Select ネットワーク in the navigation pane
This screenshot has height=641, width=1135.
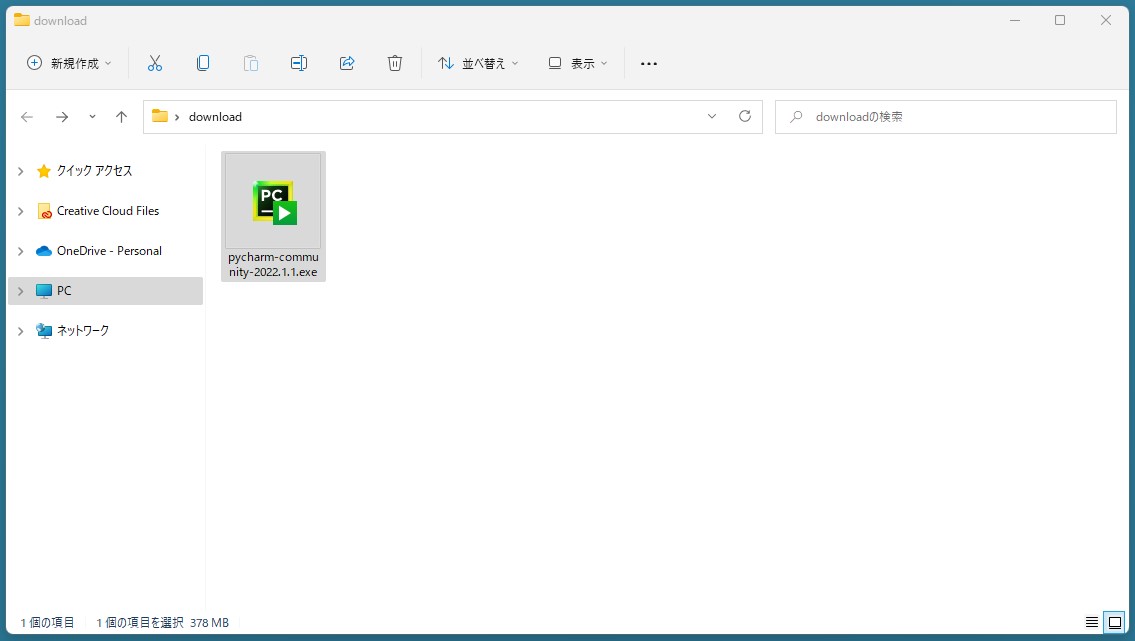click(83, 330)
